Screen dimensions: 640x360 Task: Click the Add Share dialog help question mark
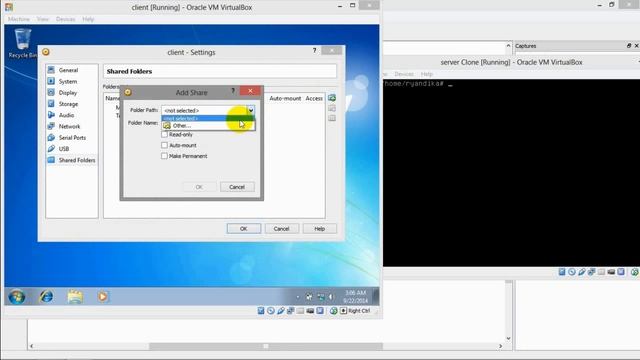pyautogui.click(x=233, y=91)
